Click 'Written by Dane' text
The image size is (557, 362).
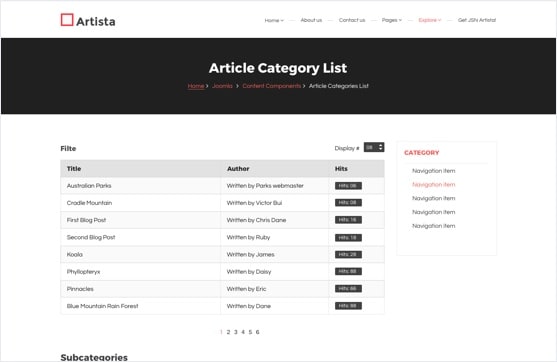(x=249, y=306)
